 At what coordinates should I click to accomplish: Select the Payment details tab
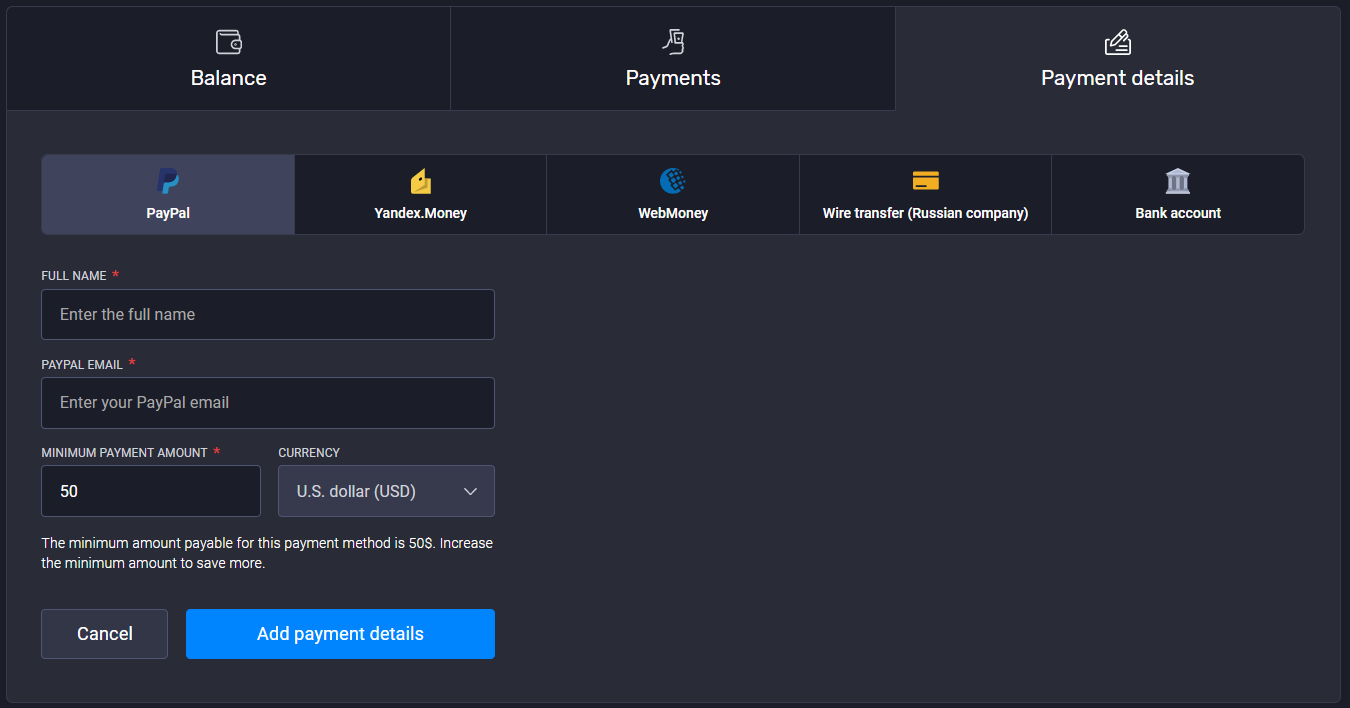[x=1118, y=59]
